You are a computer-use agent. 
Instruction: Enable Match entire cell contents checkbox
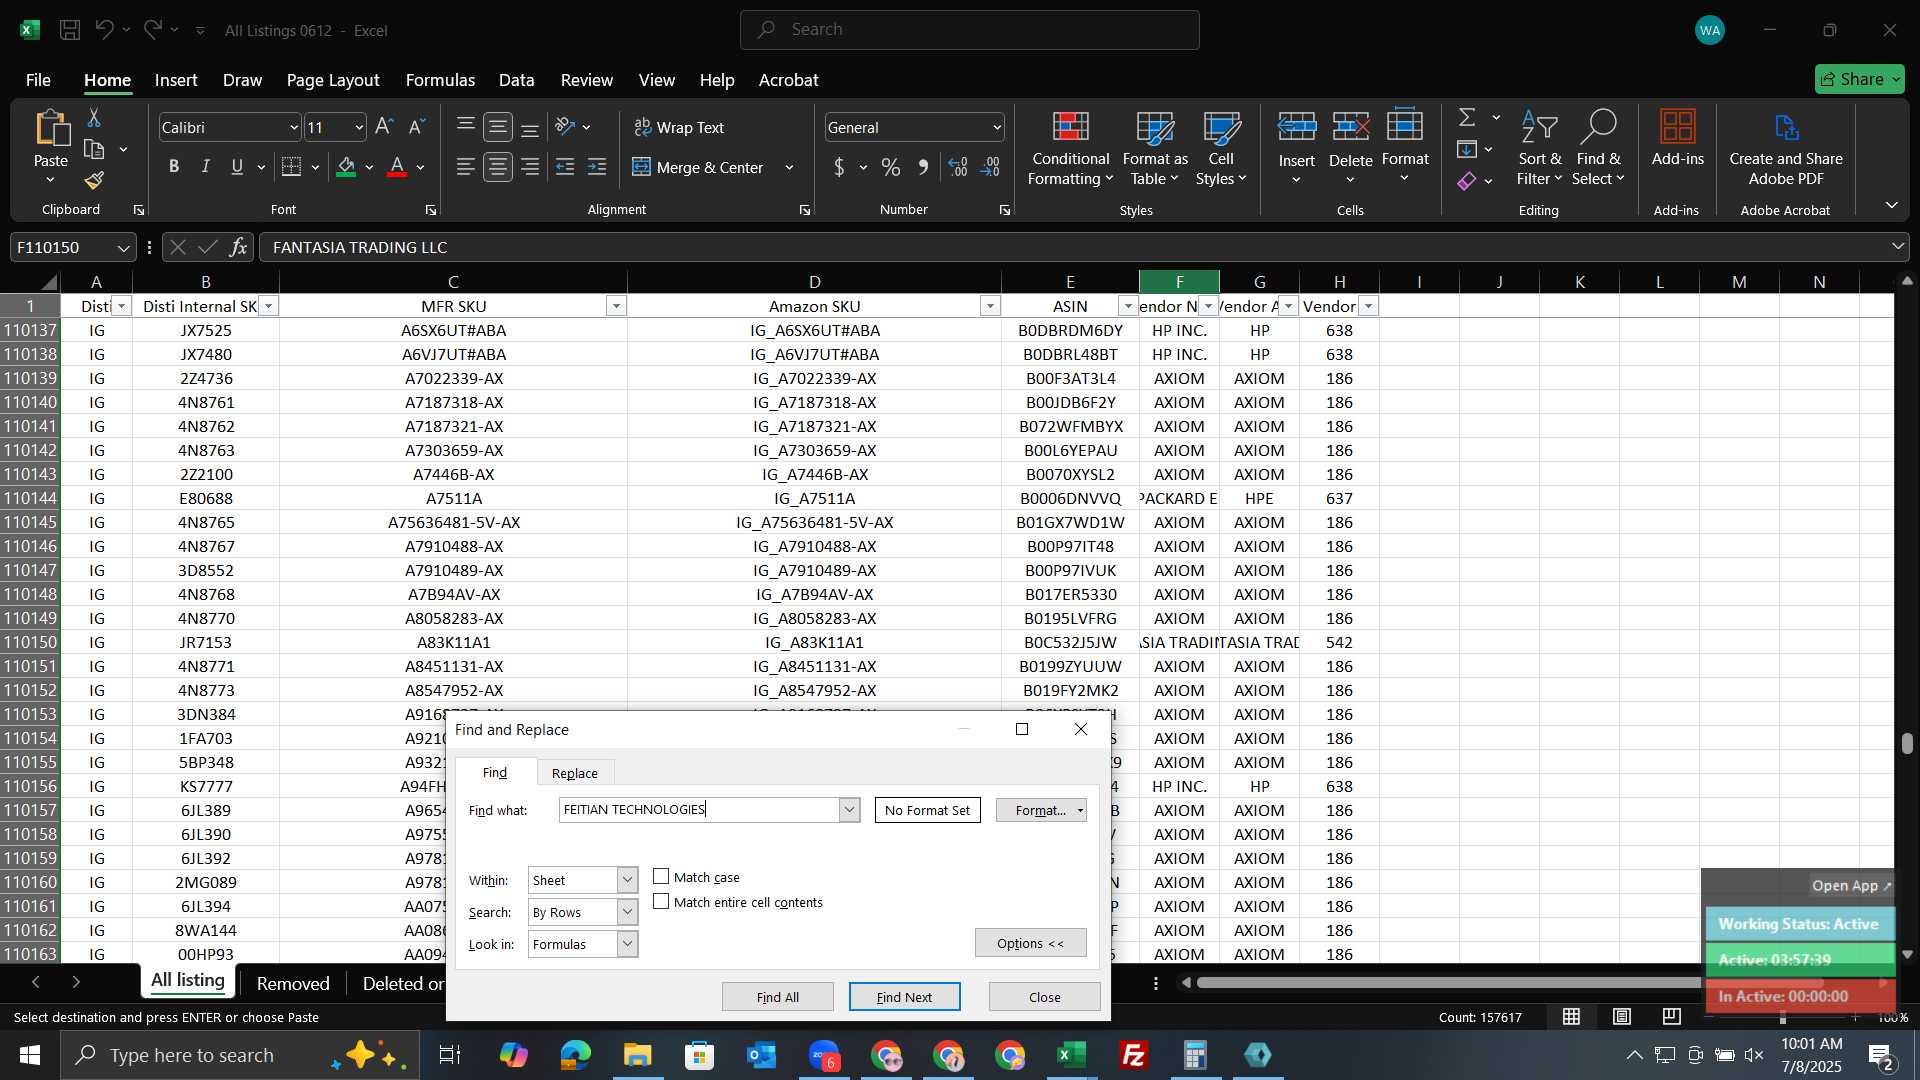(x=661, y=901)
